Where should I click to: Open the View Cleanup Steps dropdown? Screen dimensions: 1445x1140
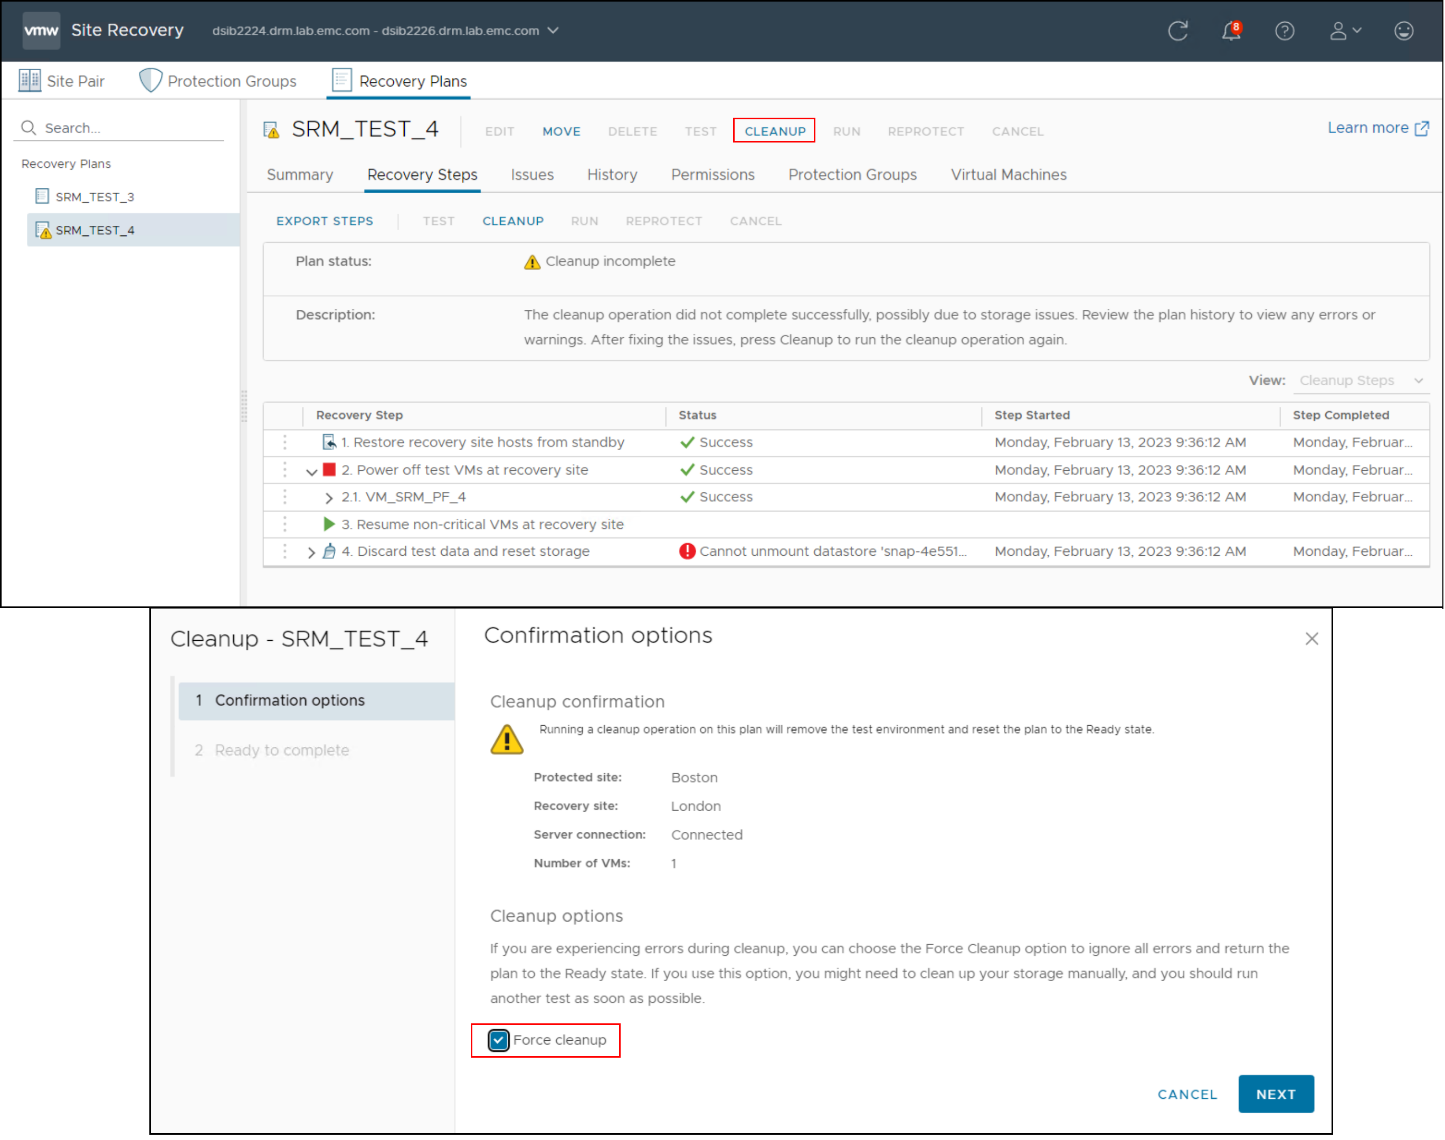[x=1361, y=381]
